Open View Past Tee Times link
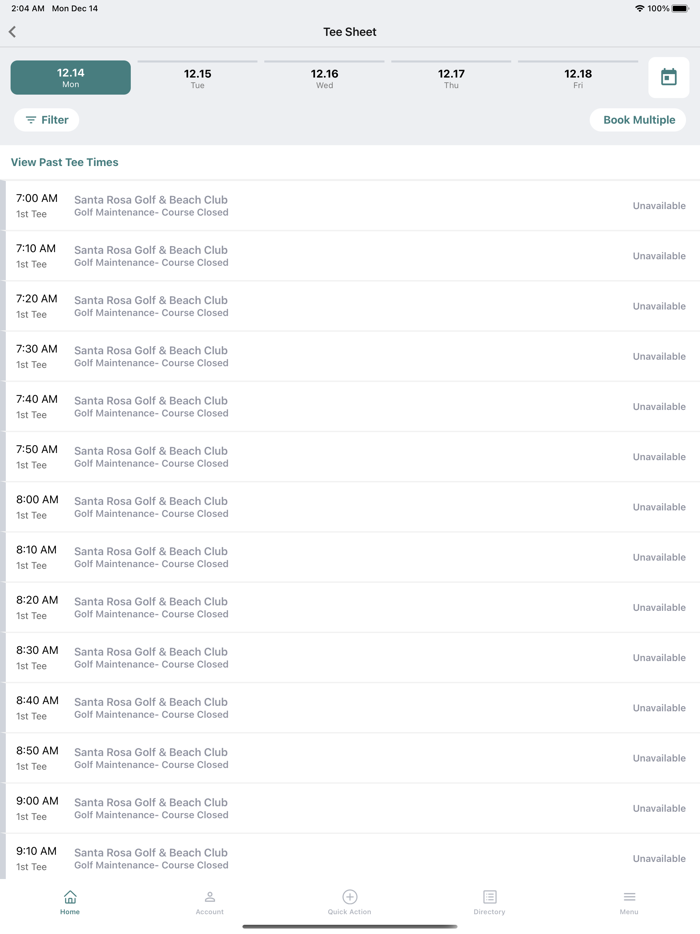 click(x=65, y=162)
